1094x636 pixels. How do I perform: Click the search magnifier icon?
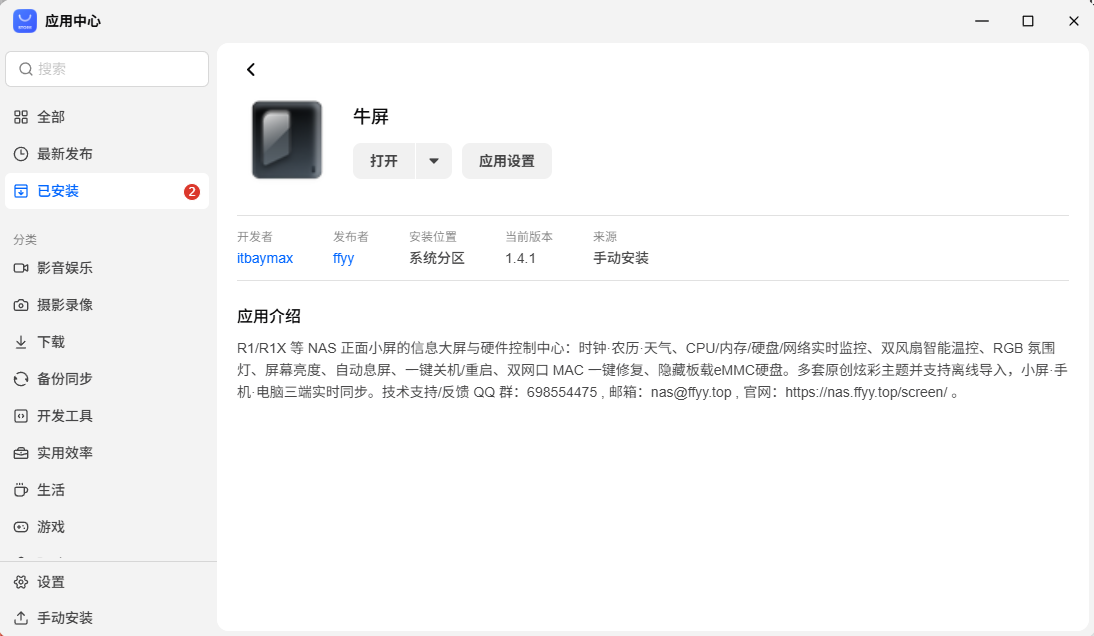26,69
